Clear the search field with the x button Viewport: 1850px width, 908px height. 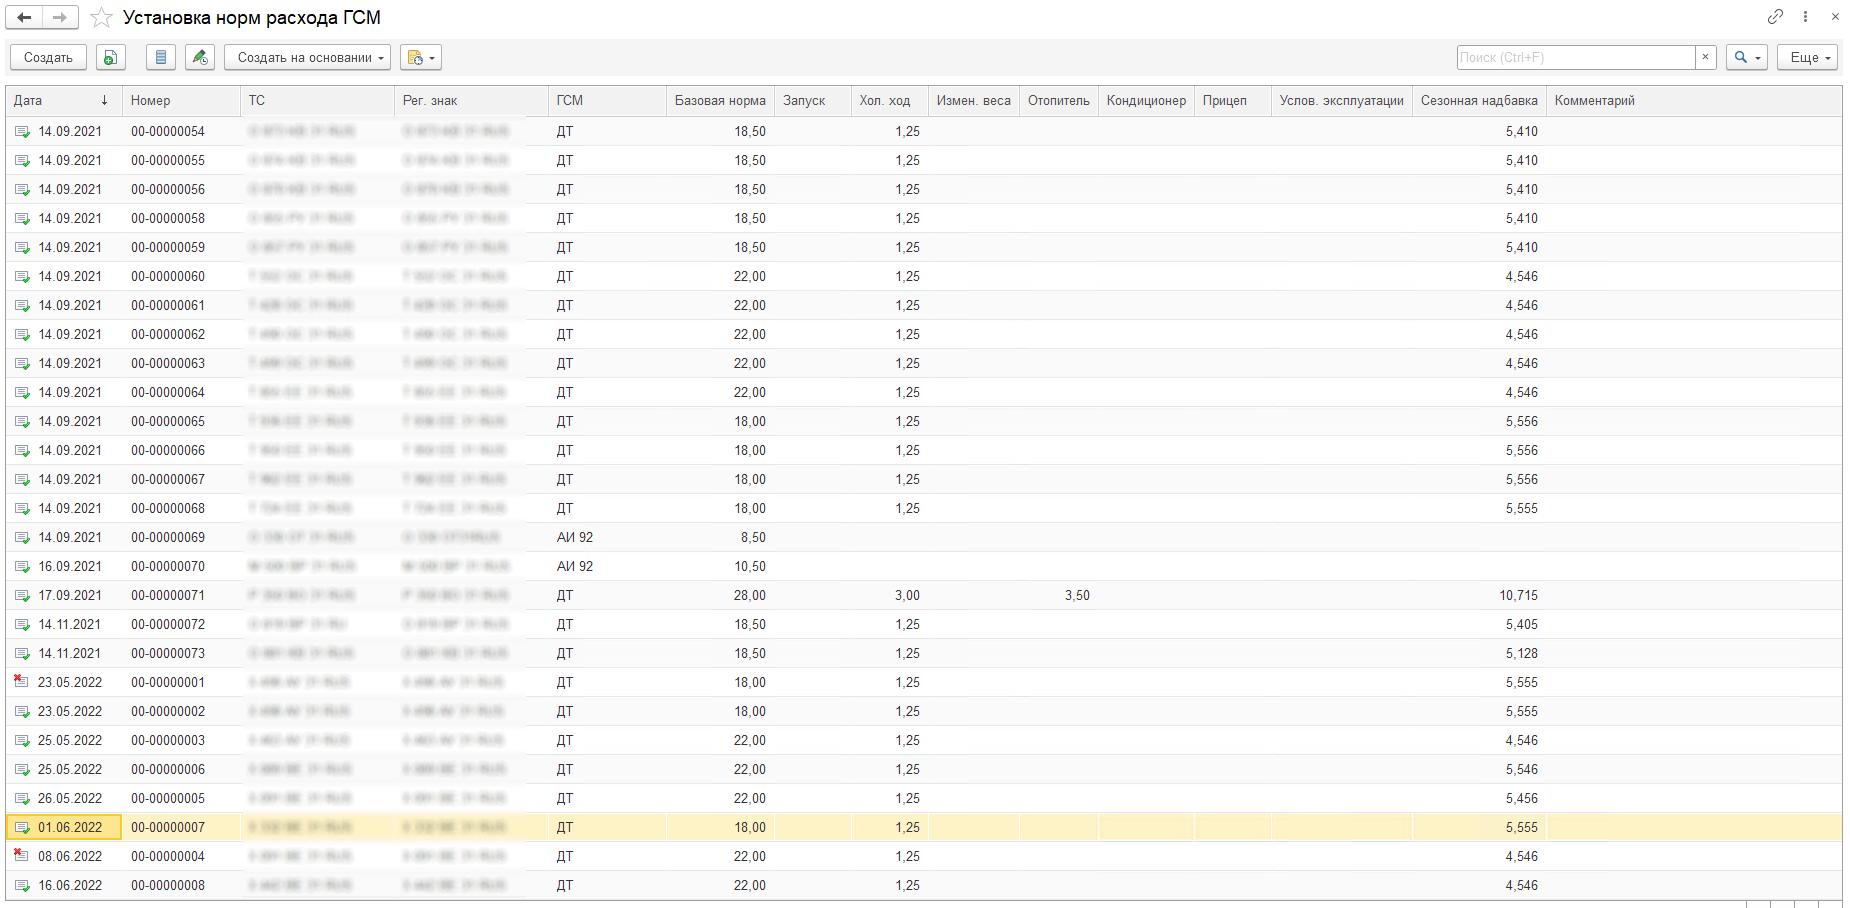1706,58
